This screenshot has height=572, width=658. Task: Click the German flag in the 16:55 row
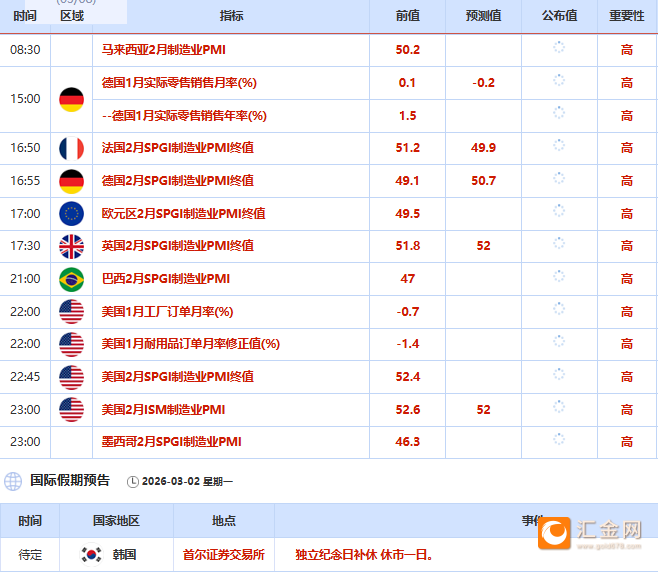(x=71, y=181)
